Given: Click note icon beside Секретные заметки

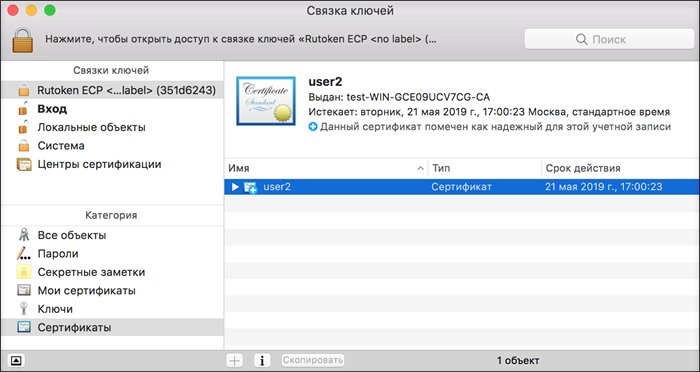Looking at the screenshot, I should 24,272.
